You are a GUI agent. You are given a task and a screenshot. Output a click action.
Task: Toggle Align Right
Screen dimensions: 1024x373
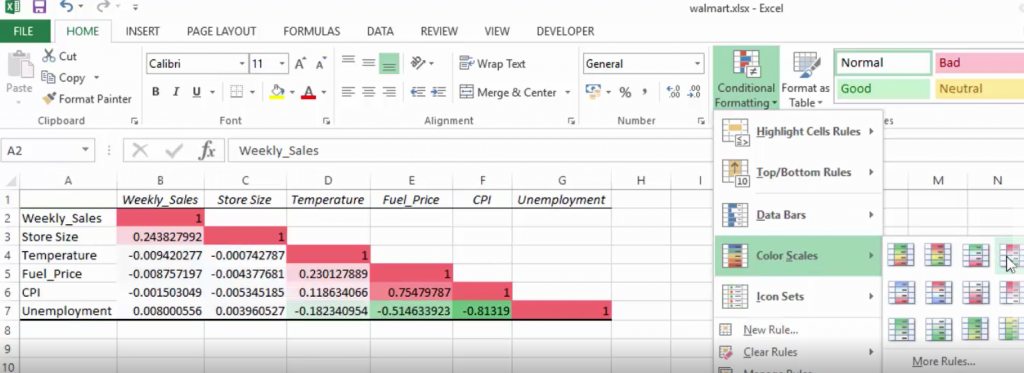click(x=389, y=92)
